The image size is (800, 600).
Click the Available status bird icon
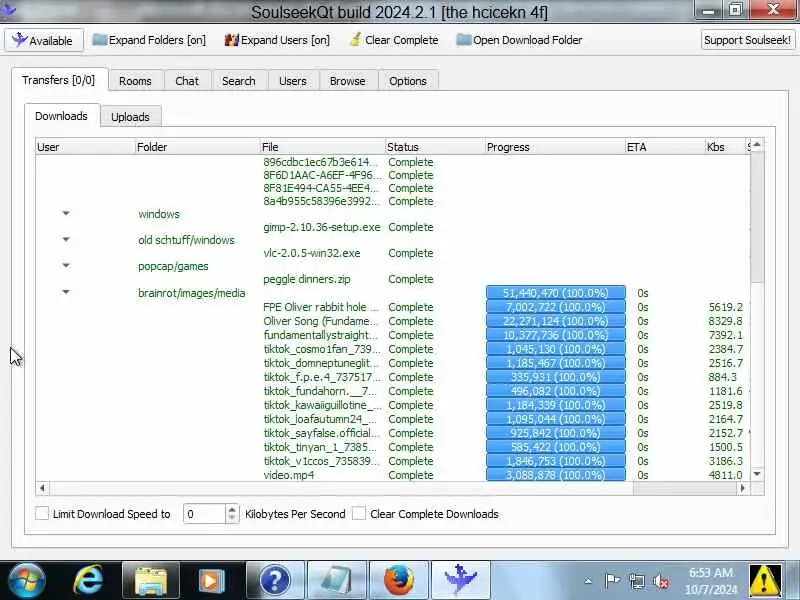(19, 39)
